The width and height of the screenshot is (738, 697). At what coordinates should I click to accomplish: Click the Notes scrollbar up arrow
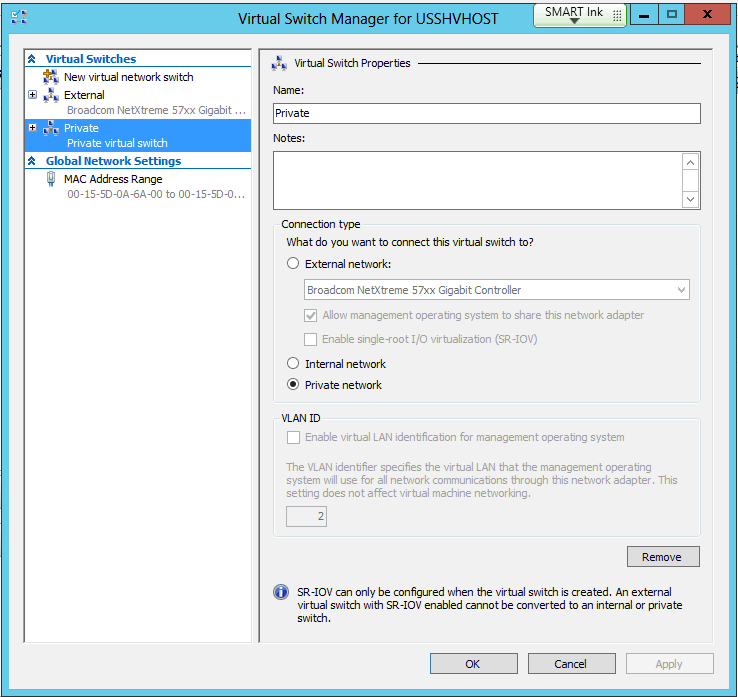point(690,162)
